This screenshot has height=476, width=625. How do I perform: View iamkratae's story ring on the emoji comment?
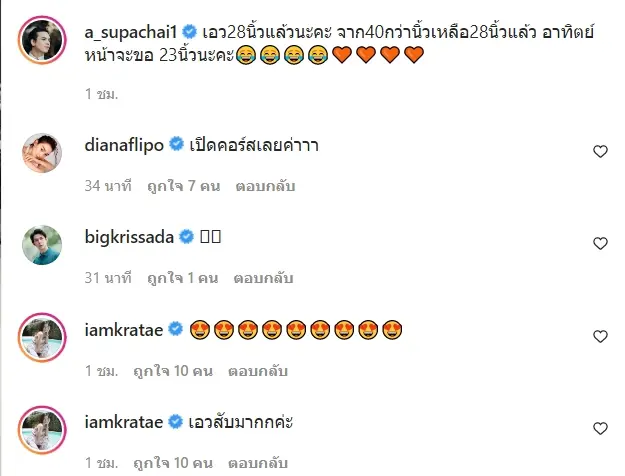(x=42, y=337)
